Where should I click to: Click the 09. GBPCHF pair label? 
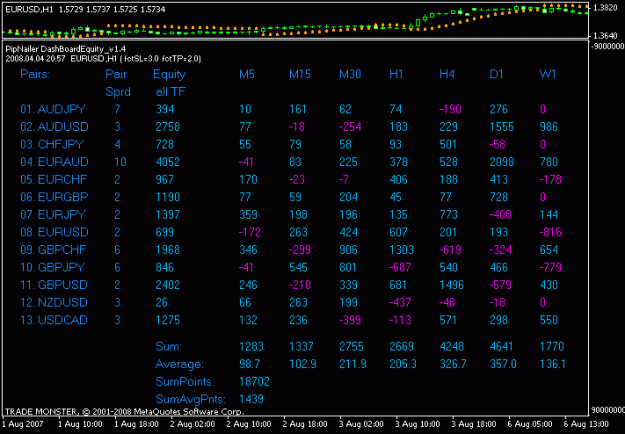point(53,249)
